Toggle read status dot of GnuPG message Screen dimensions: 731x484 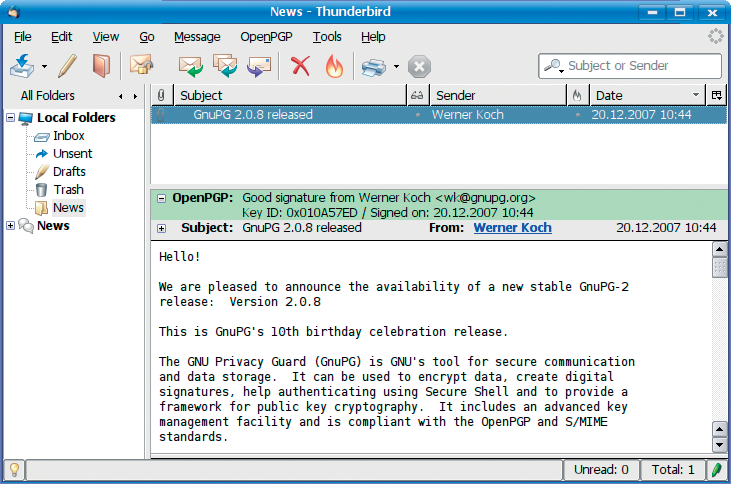[418, 115]
